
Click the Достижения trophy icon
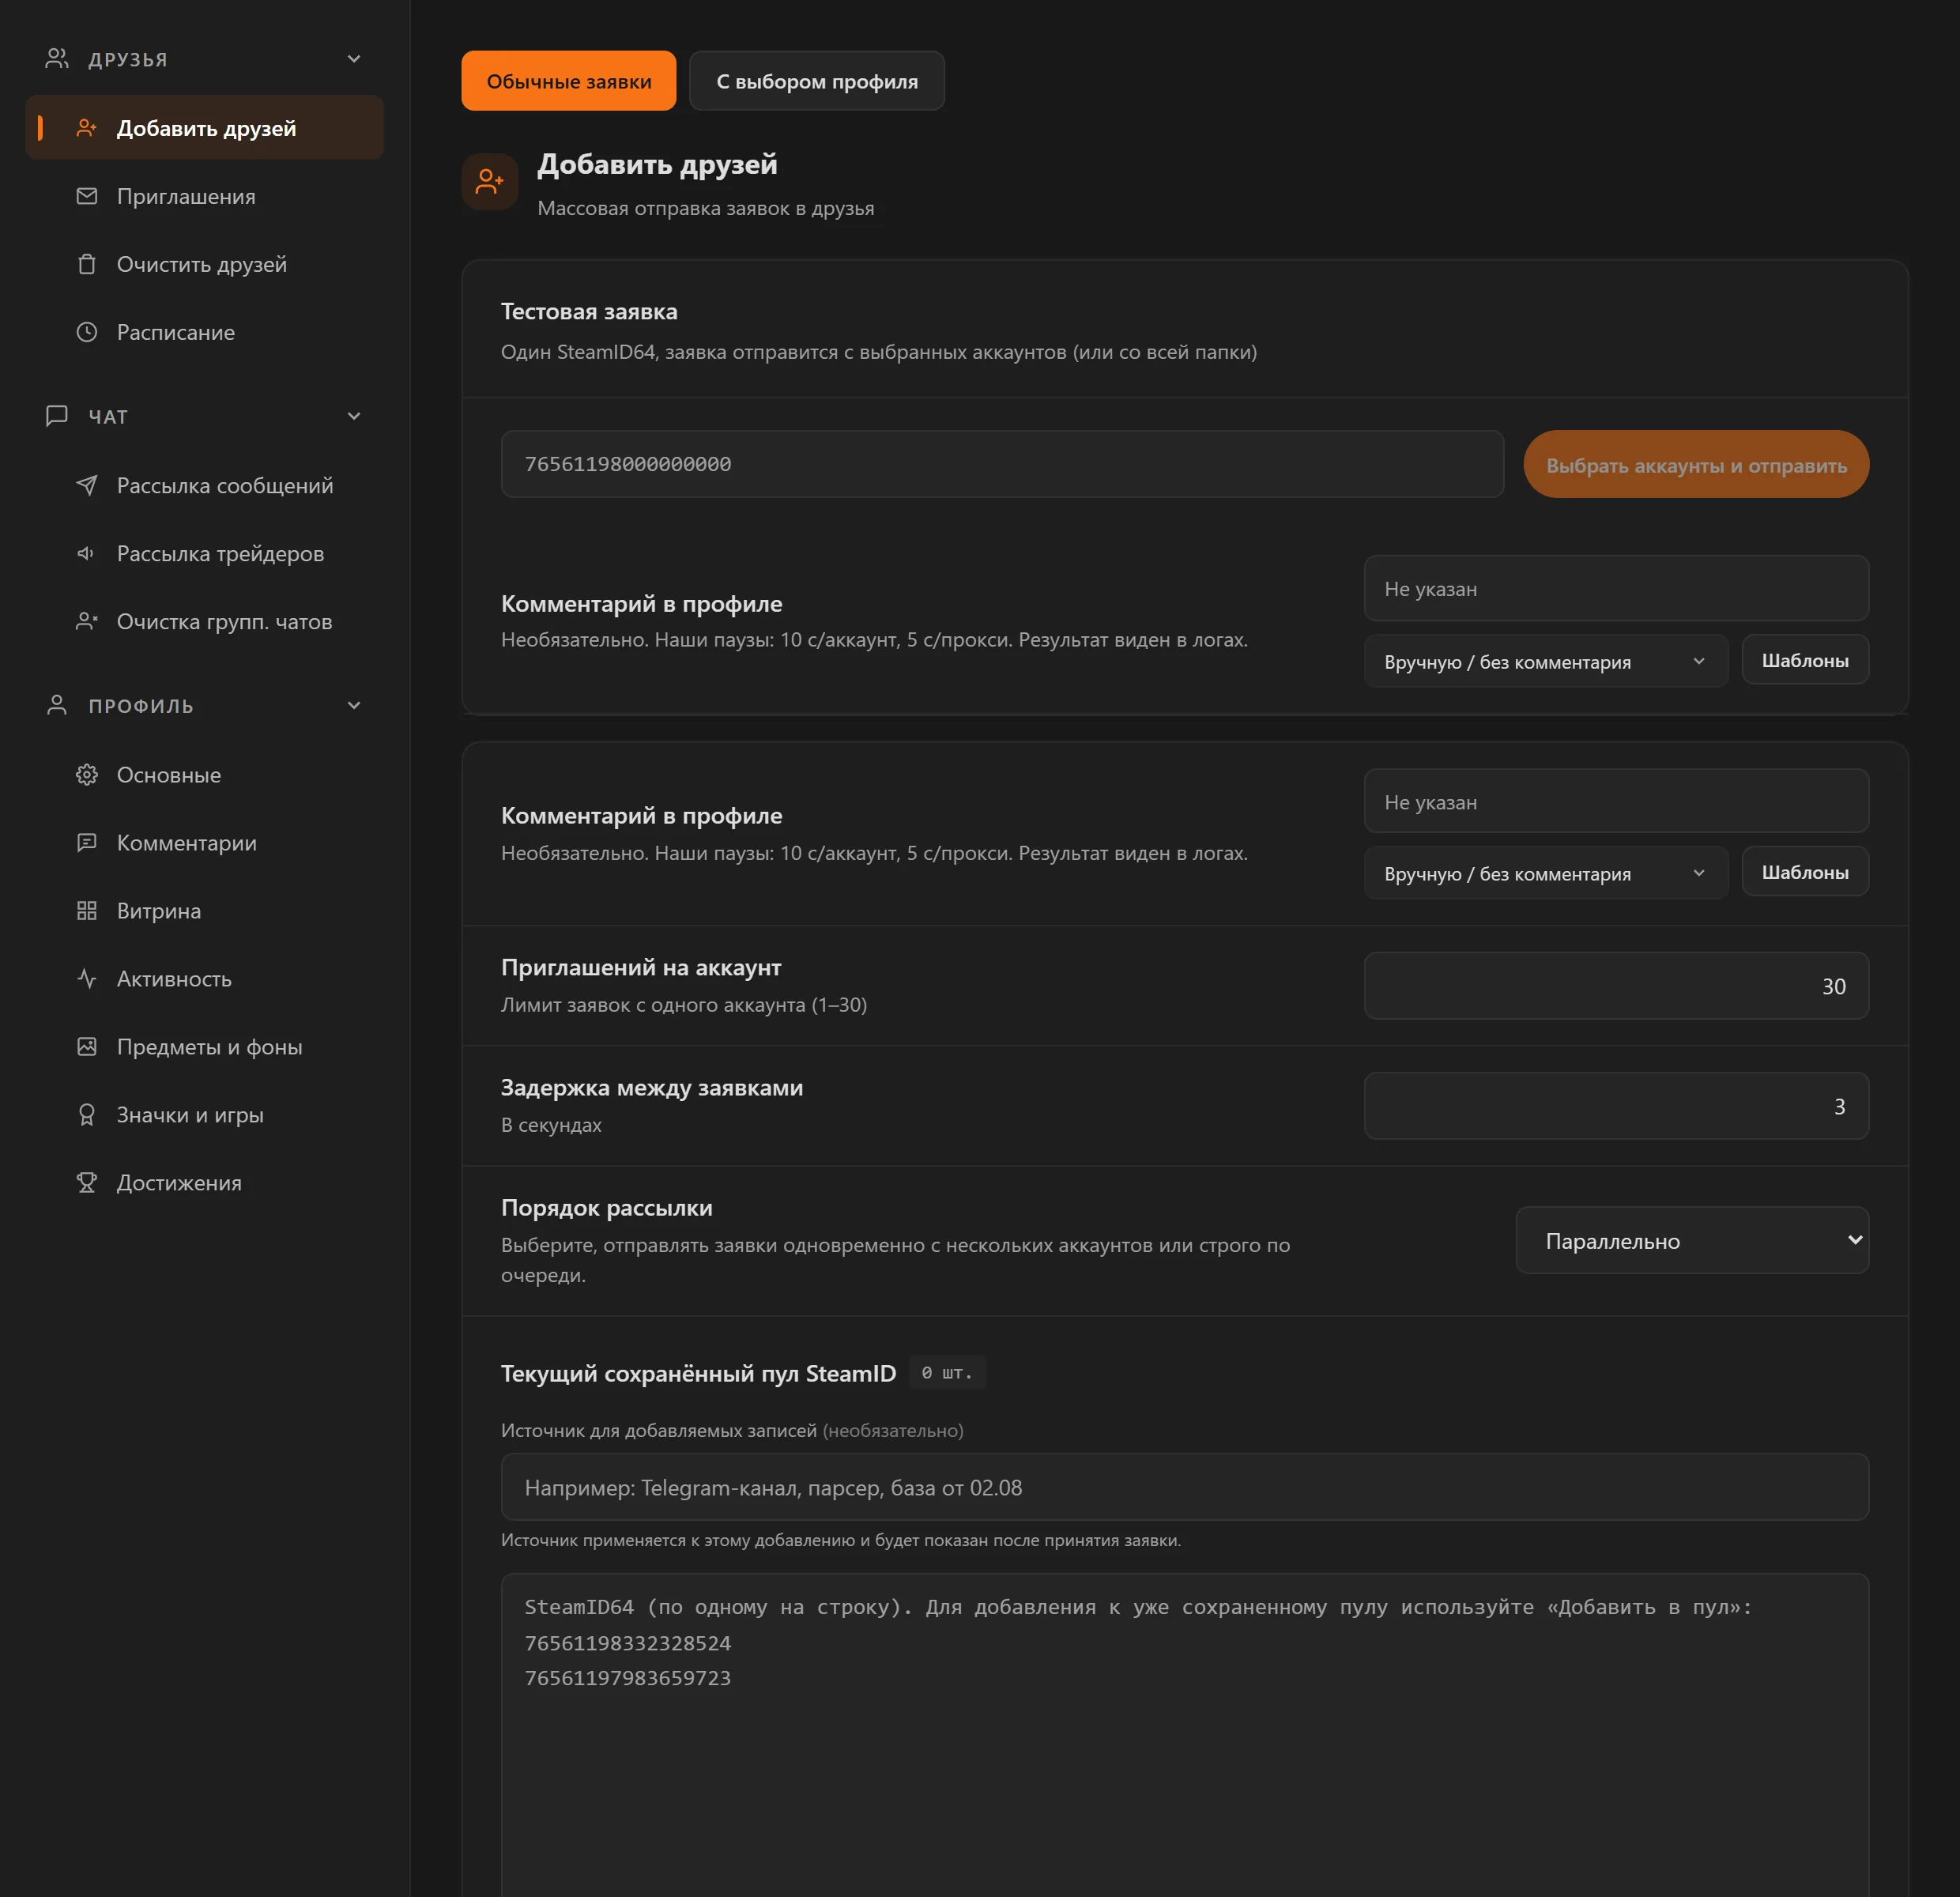(x=87, y=1182)
